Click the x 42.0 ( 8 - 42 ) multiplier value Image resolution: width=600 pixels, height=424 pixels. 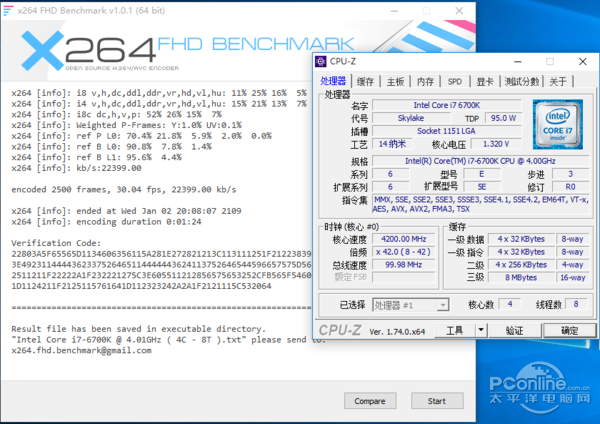click(x=404, y=252)
